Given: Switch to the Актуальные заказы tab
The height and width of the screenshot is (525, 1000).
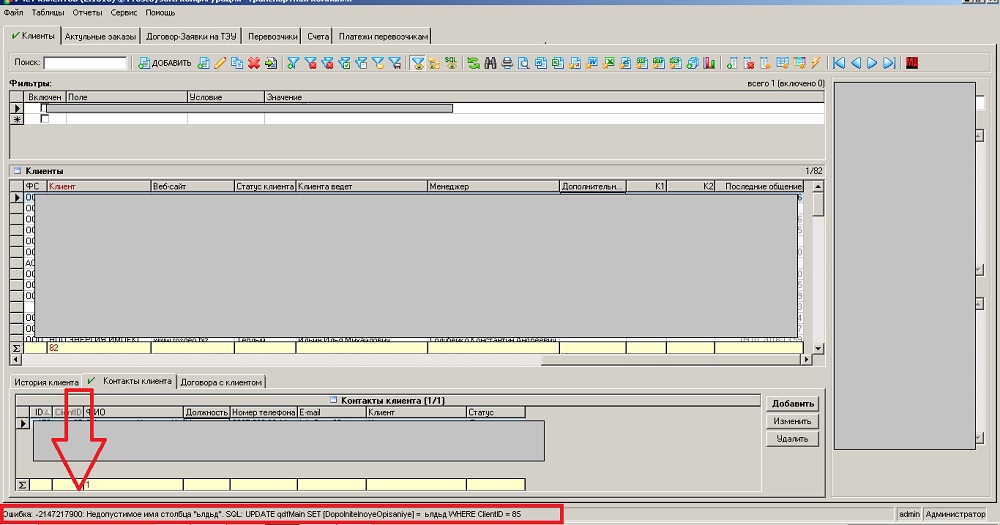Looking at the screenshot, I should [x=100, y=36].
